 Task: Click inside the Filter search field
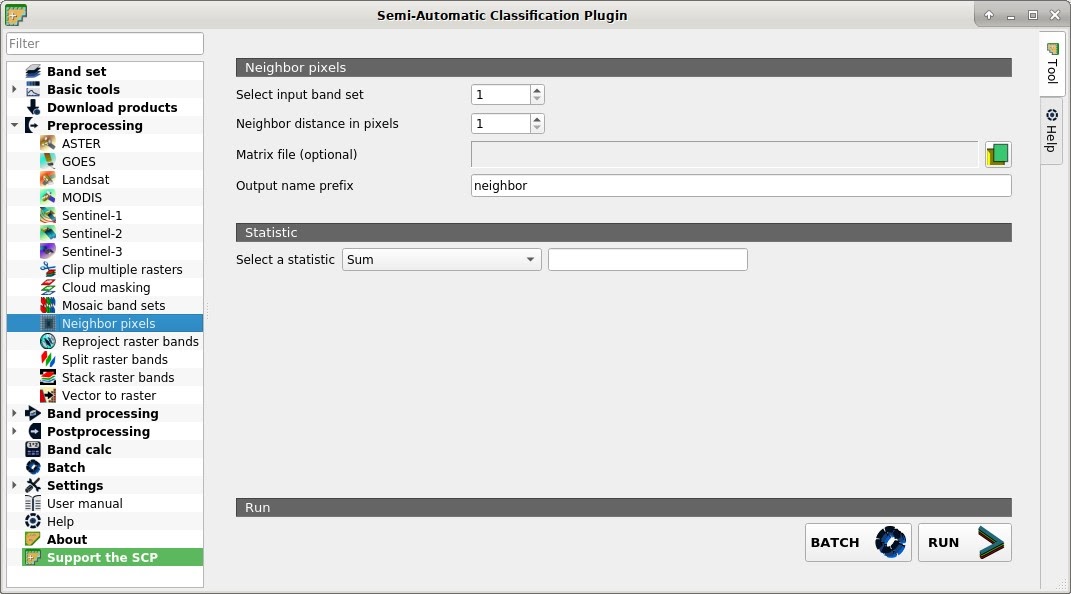click(104, 43)
